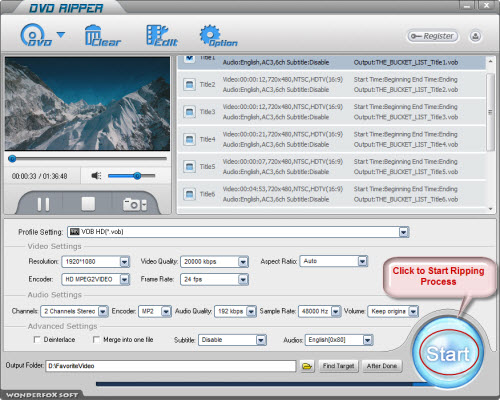Click the Find Target button
Image resolution: width=500 pixels, height=400 pixels.
pyautogui.click(x=338, y=366)
